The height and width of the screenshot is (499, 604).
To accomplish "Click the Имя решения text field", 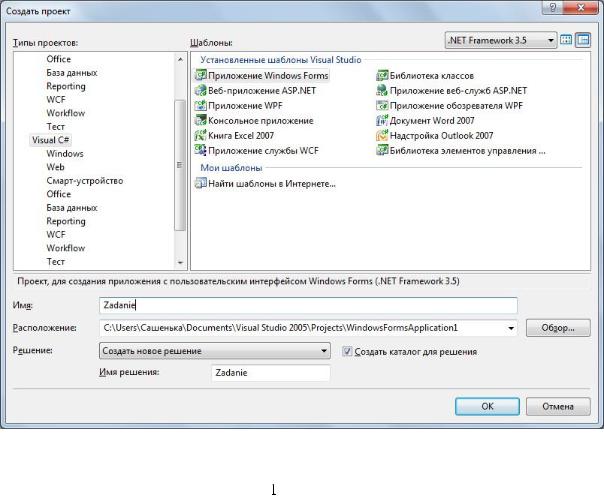I will pos(271,373).
